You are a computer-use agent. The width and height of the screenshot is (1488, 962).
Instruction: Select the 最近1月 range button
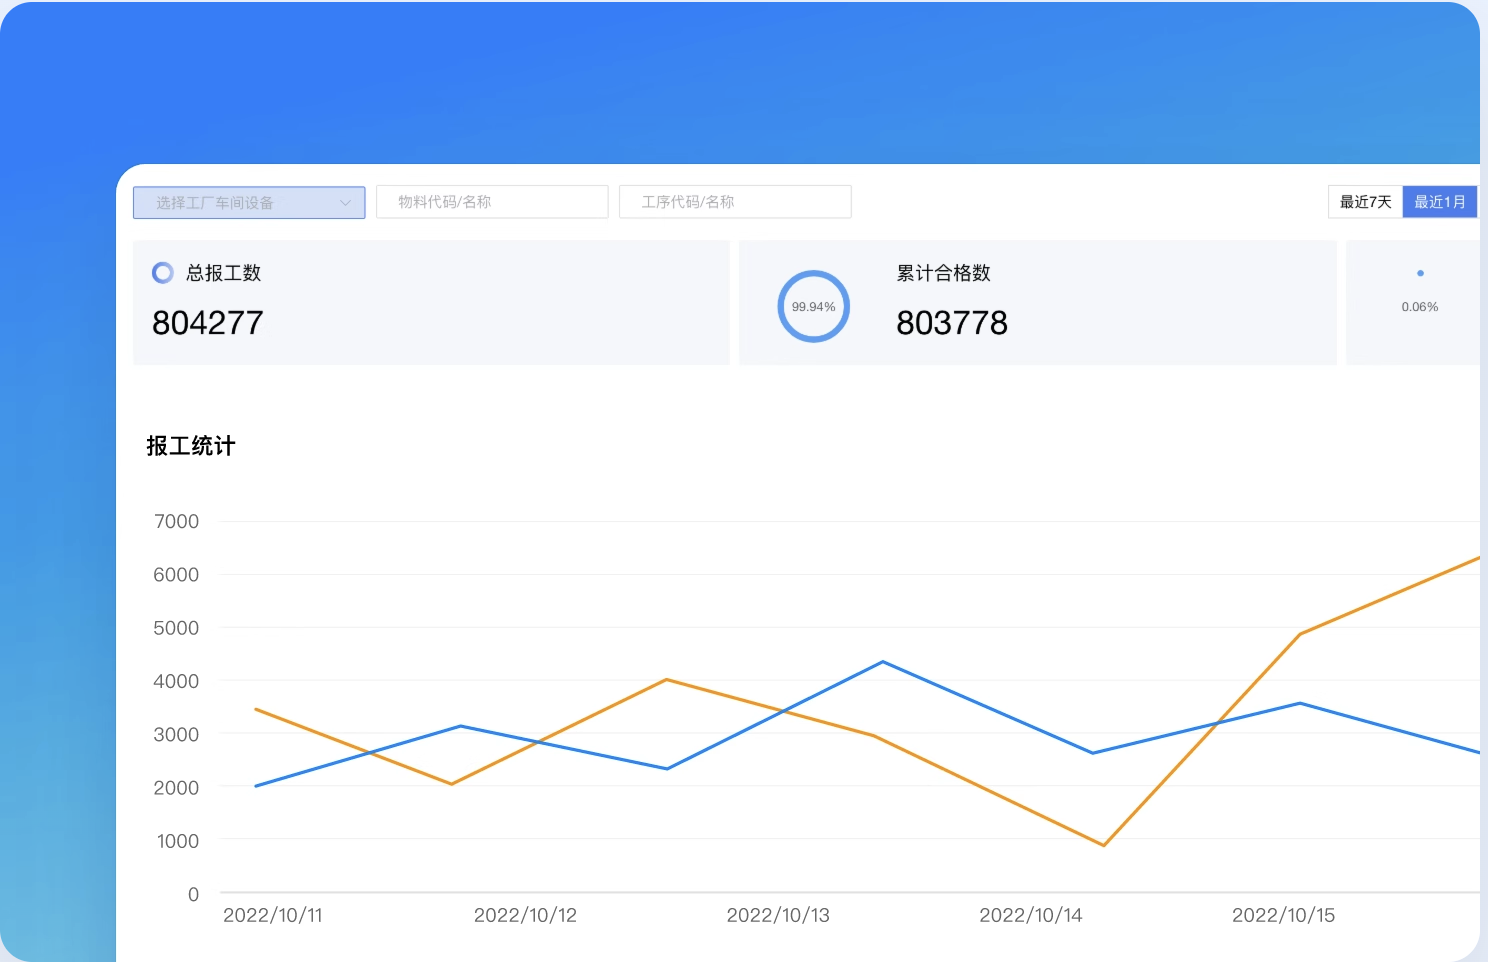(x=1440, y=202)
